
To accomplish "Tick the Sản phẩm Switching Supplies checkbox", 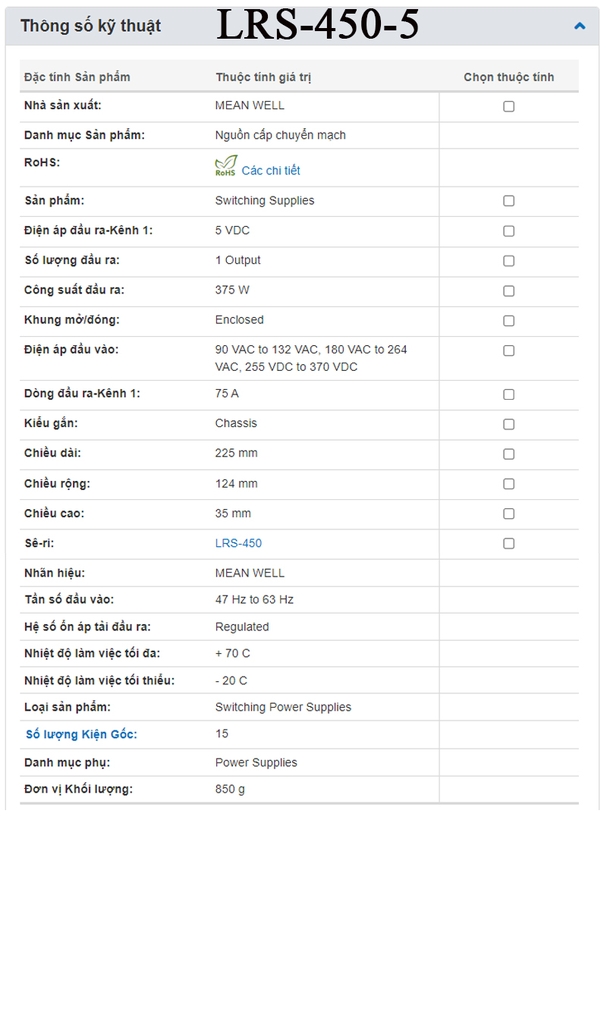I will tap(509, 201).
